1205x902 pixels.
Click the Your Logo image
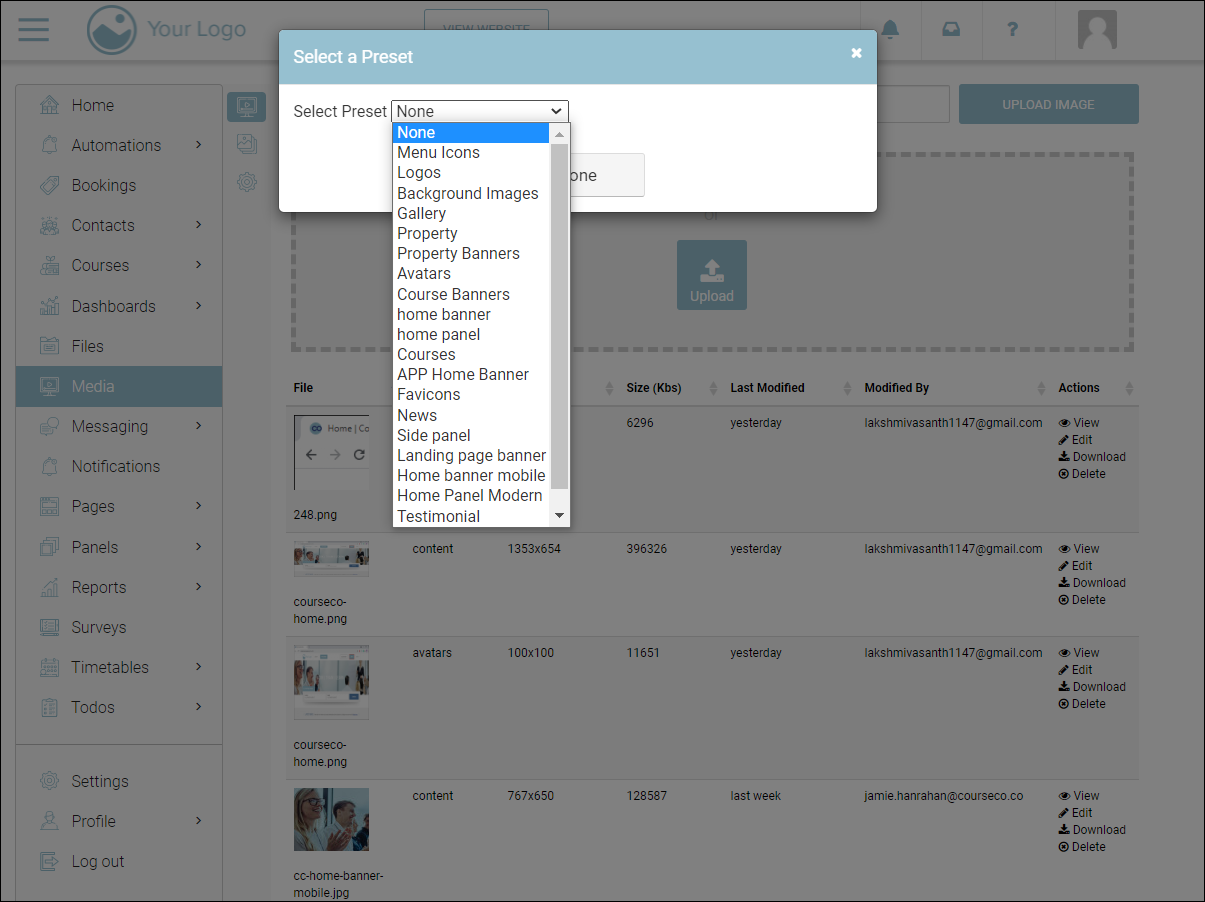pyautogui.click(x=166, y=30)
